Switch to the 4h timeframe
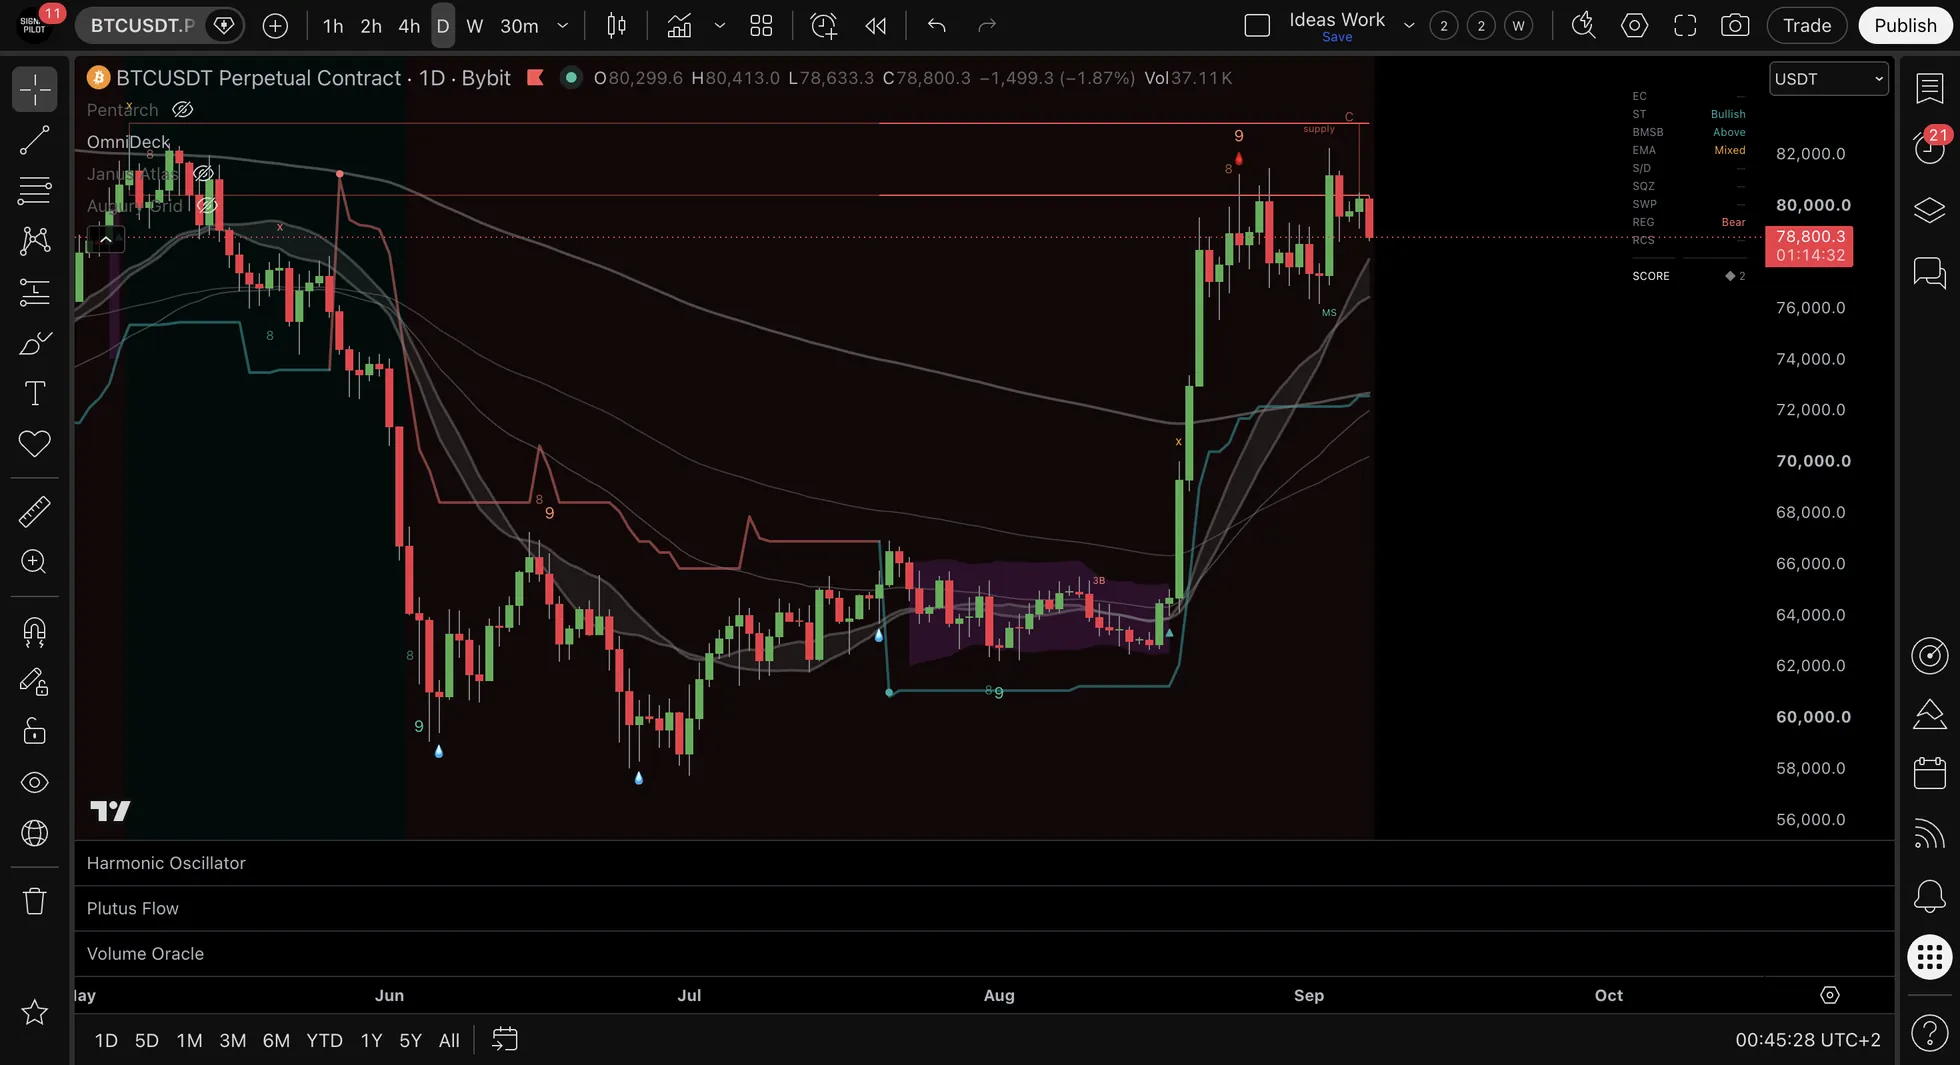 (409, 26)
